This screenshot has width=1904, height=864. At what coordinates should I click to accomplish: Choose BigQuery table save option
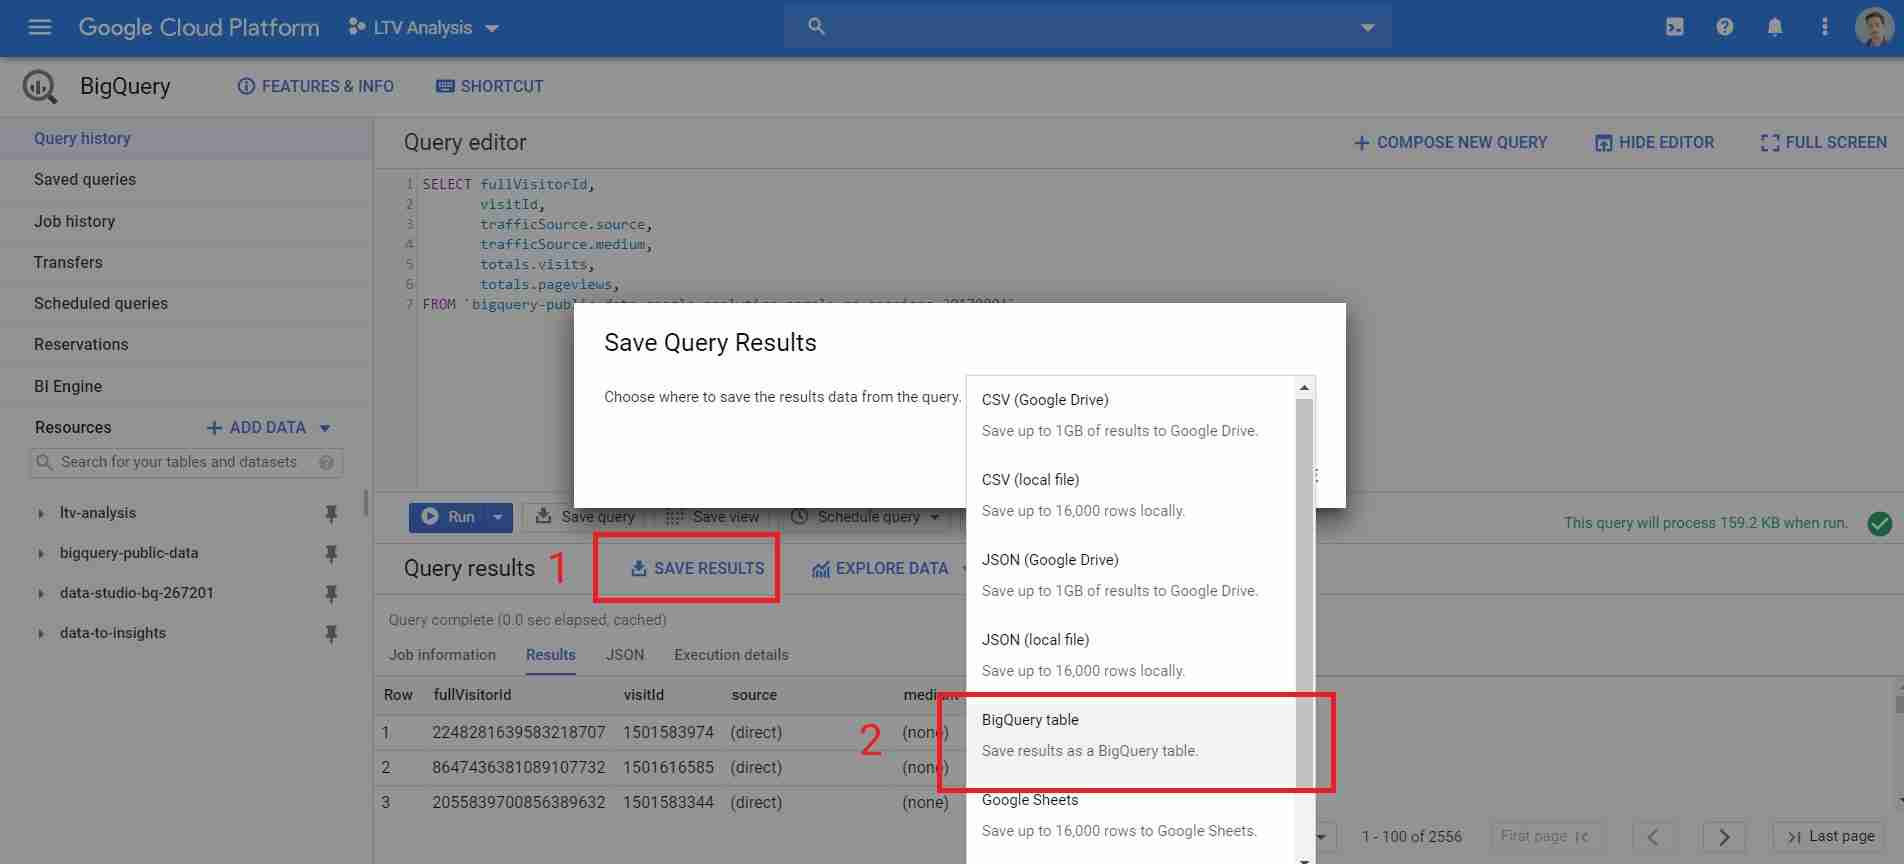click(1131, 735)
